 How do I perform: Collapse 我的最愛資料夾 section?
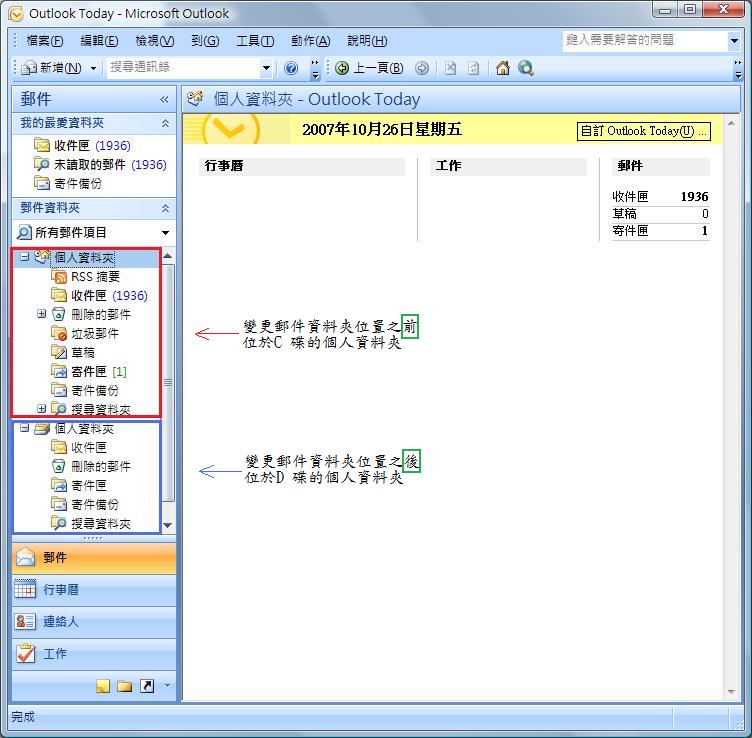point(165,123)
